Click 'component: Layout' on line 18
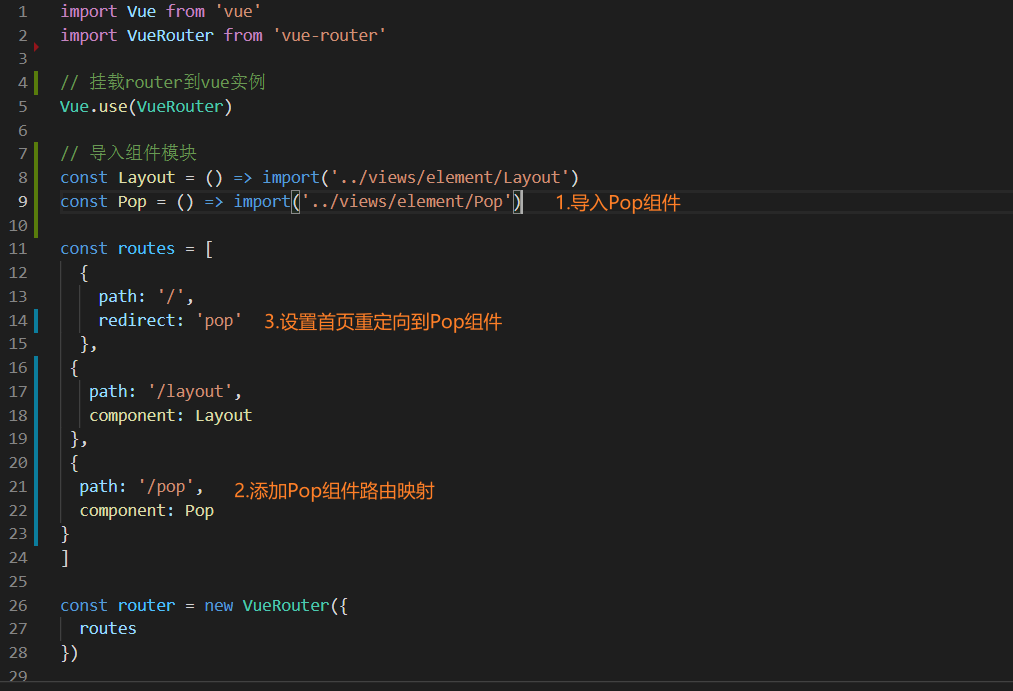Screen dimensions: 1013x691 click(x=171, y=415)
